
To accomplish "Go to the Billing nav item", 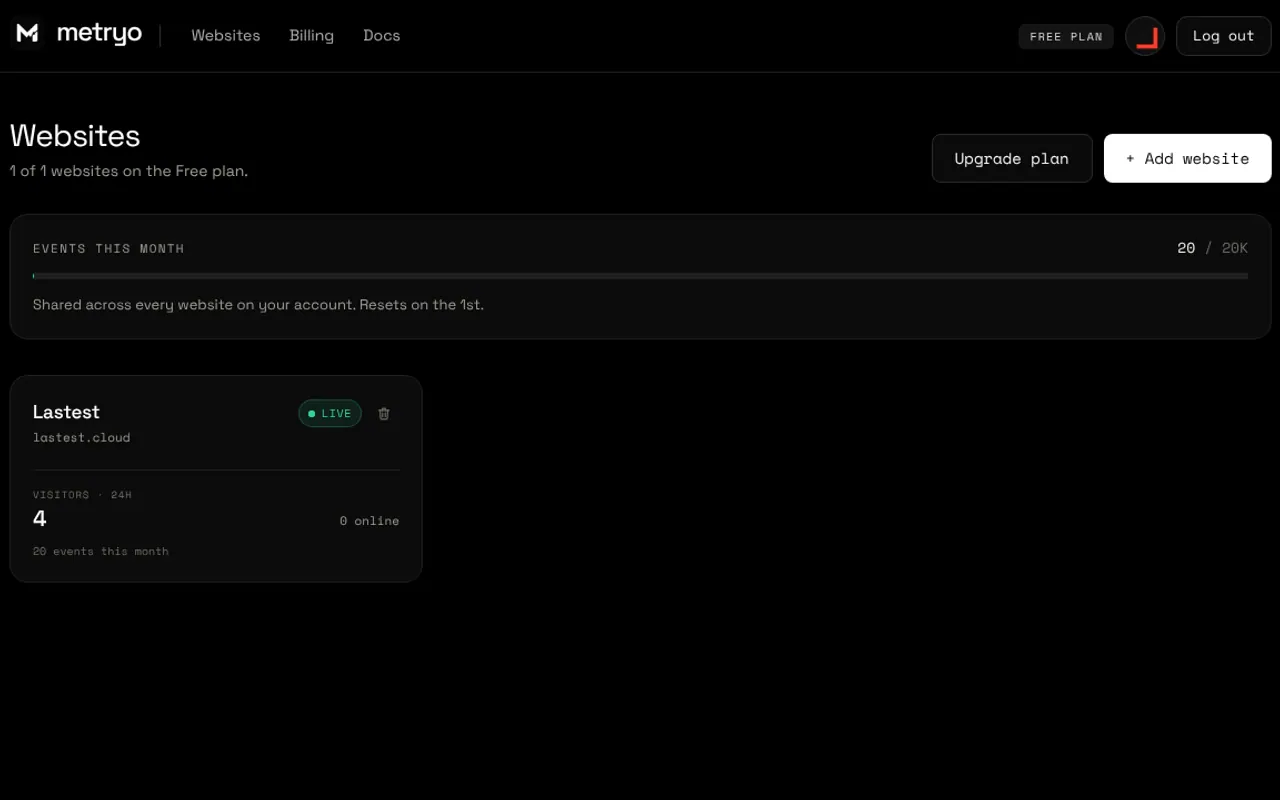I will coord(312,35).
